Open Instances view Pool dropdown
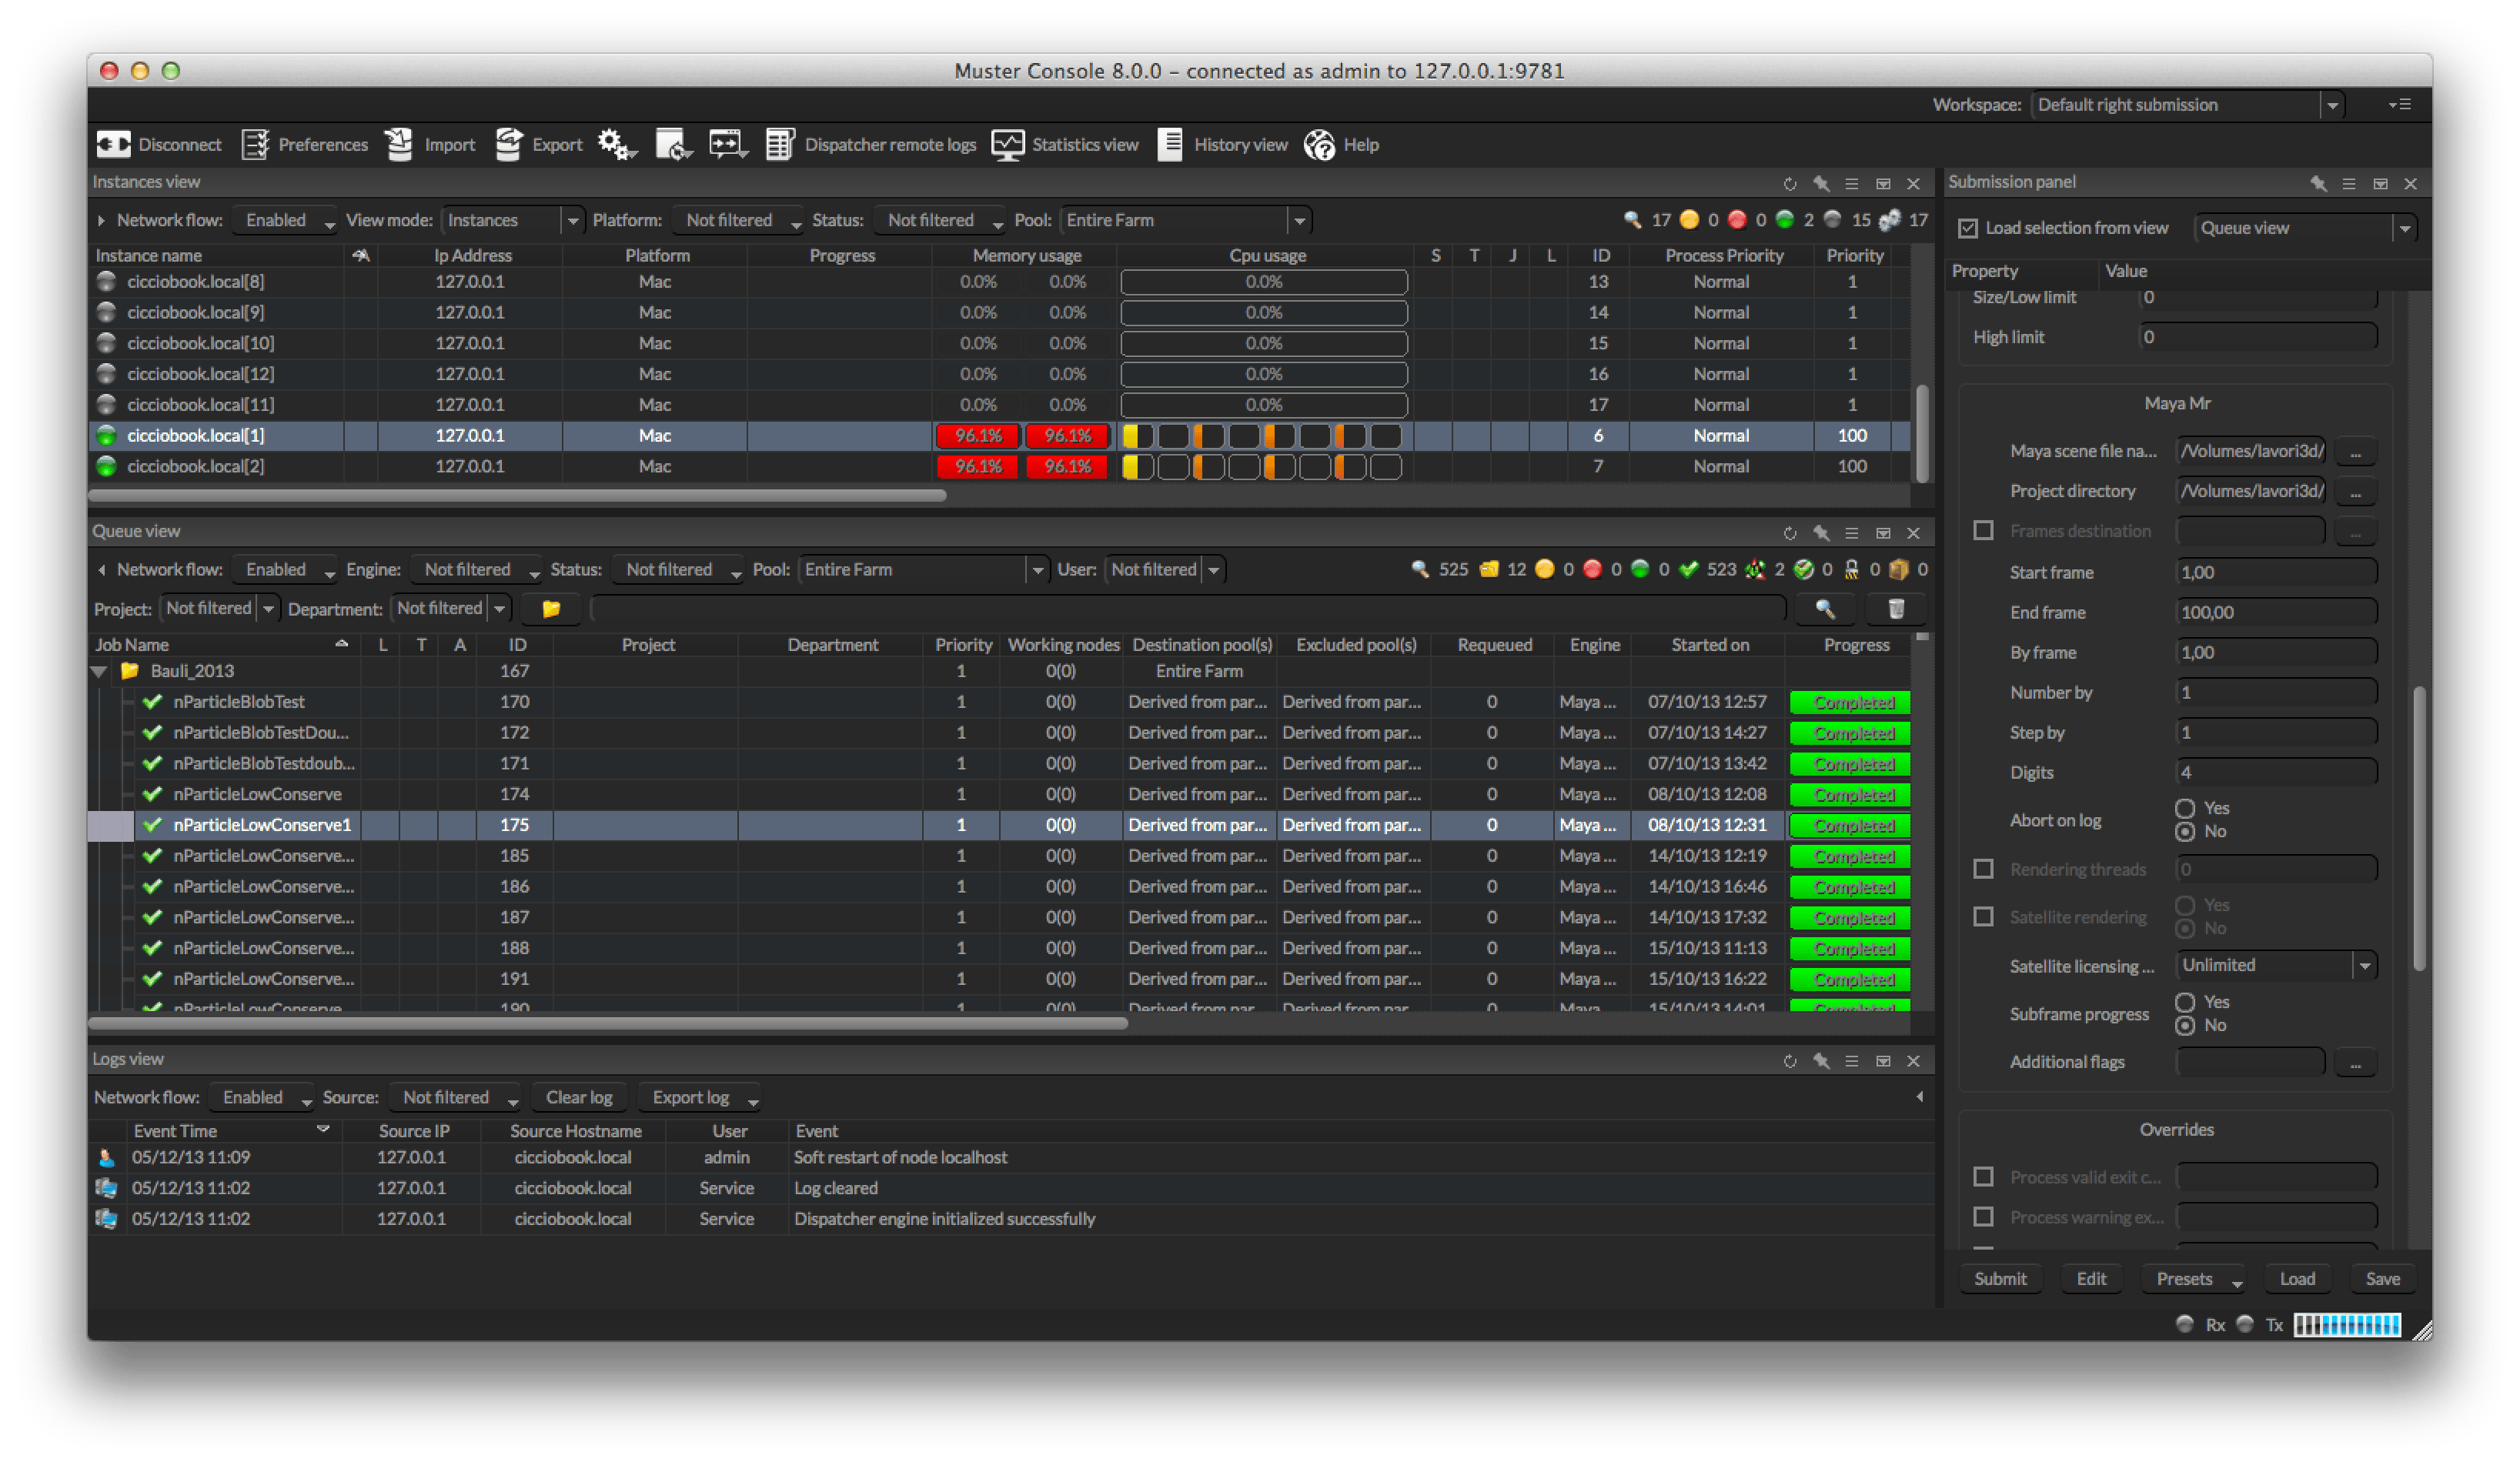 (x=1185, y=220)
